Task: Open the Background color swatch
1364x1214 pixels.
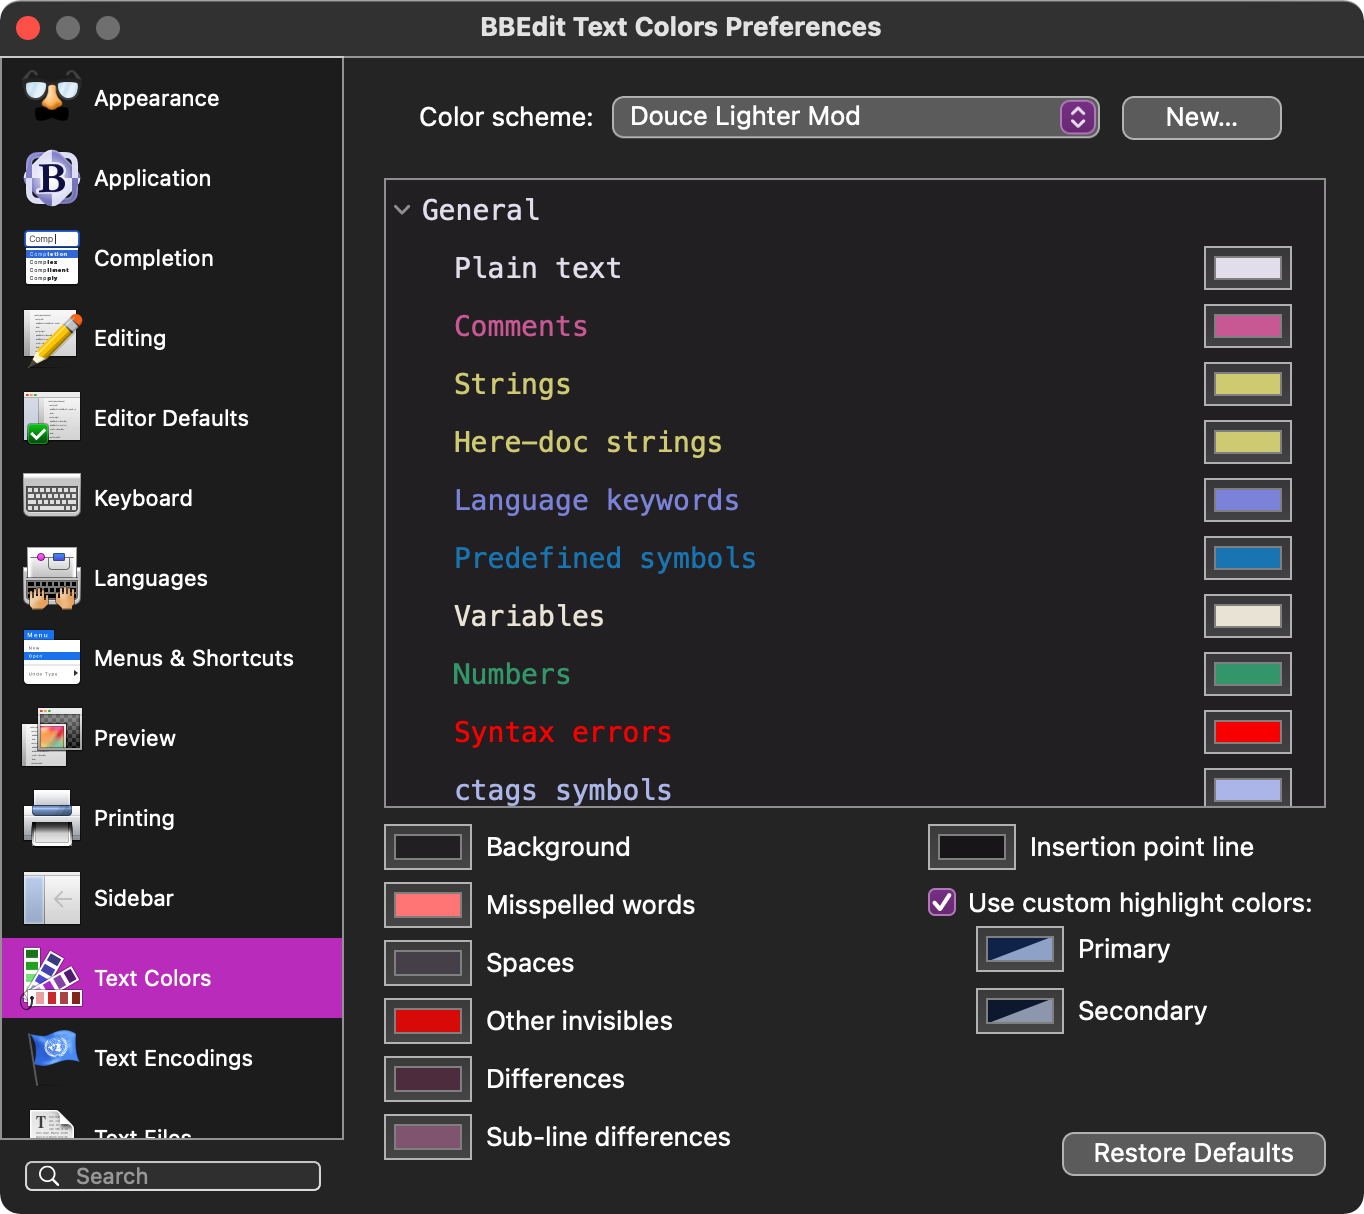Action: 428,847
